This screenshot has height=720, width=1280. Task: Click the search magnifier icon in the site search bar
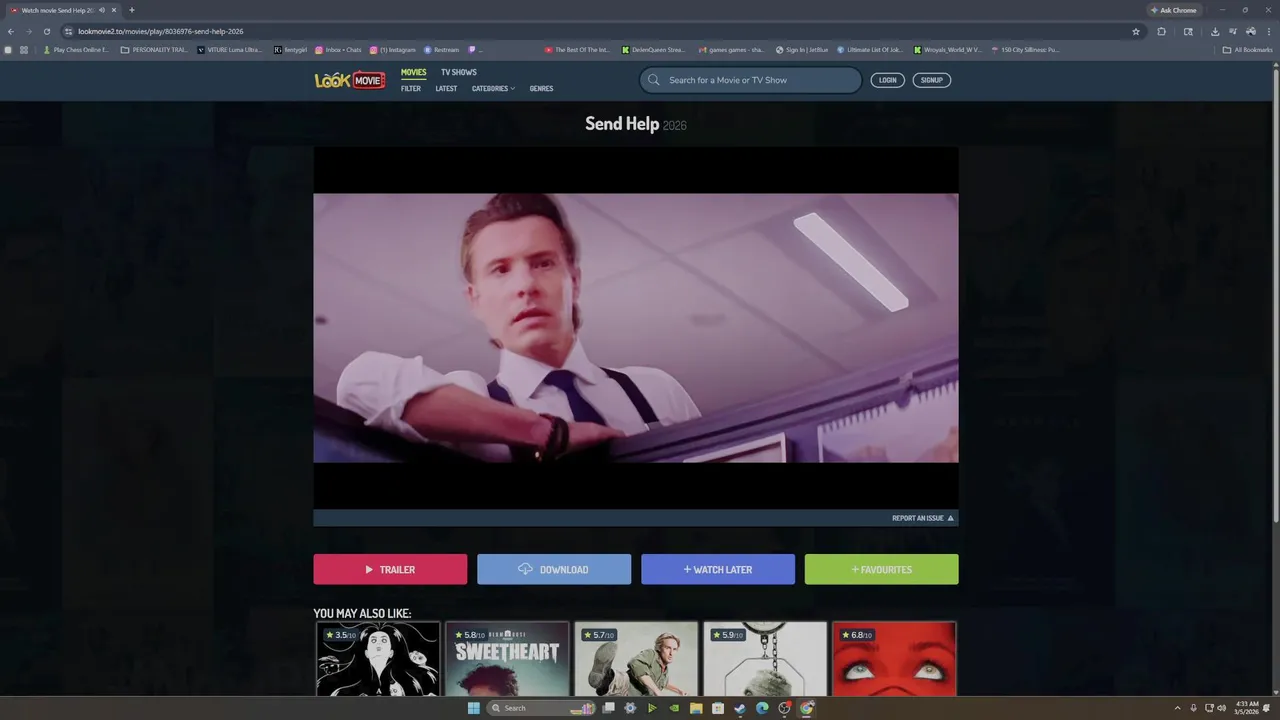[x=654, y=80]
